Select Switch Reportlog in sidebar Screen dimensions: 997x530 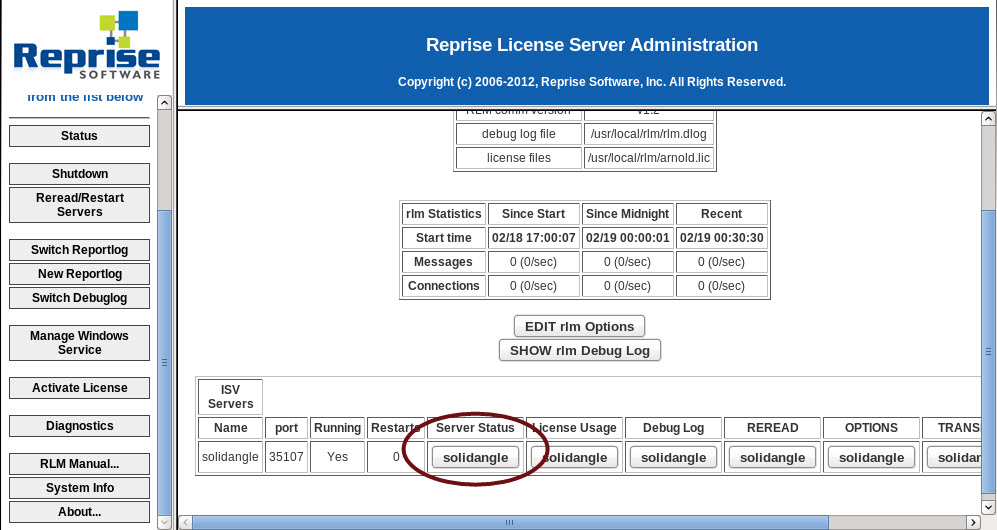[80, 250]
